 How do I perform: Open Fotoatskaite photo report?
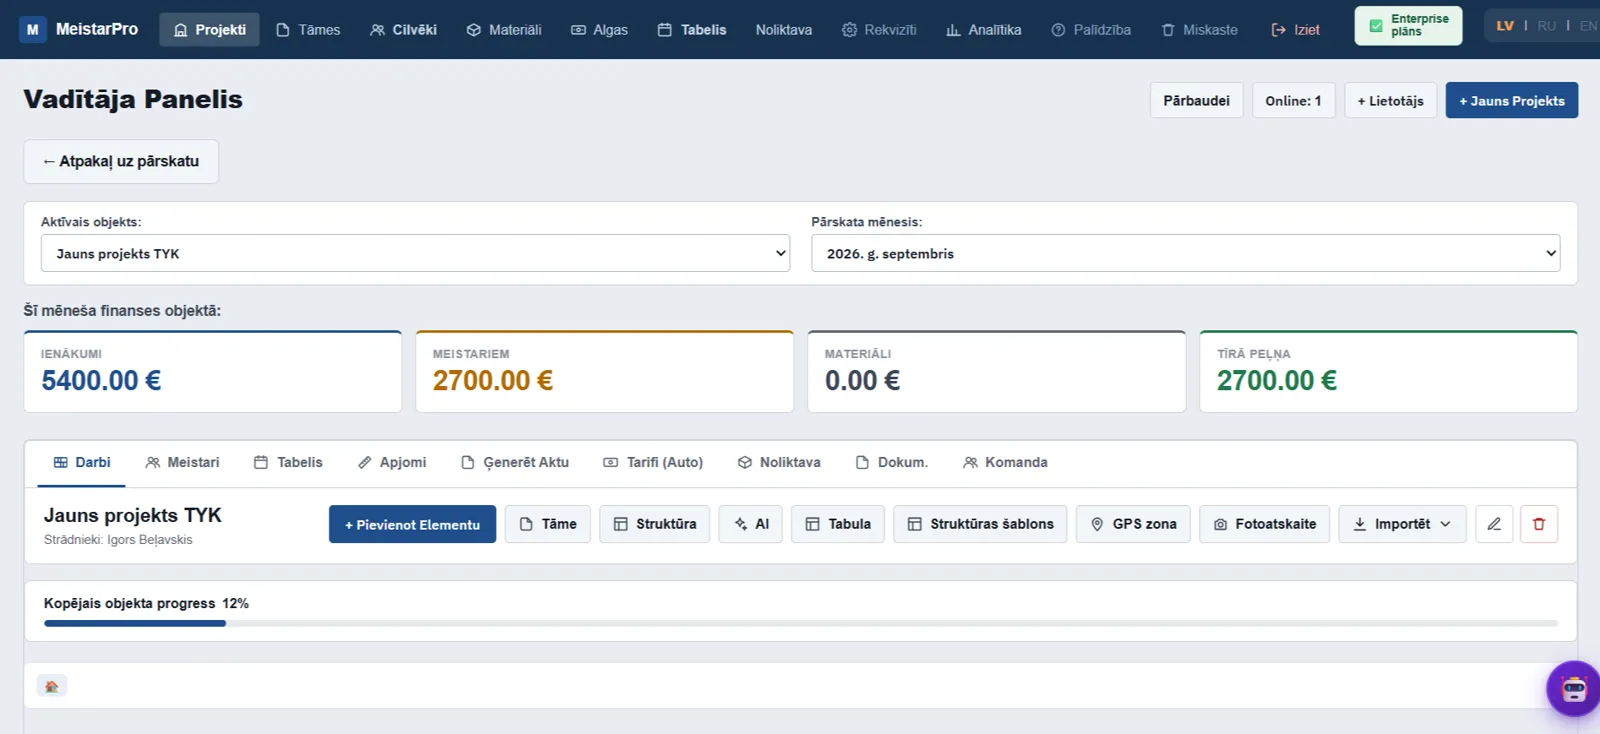point(1265,524)
